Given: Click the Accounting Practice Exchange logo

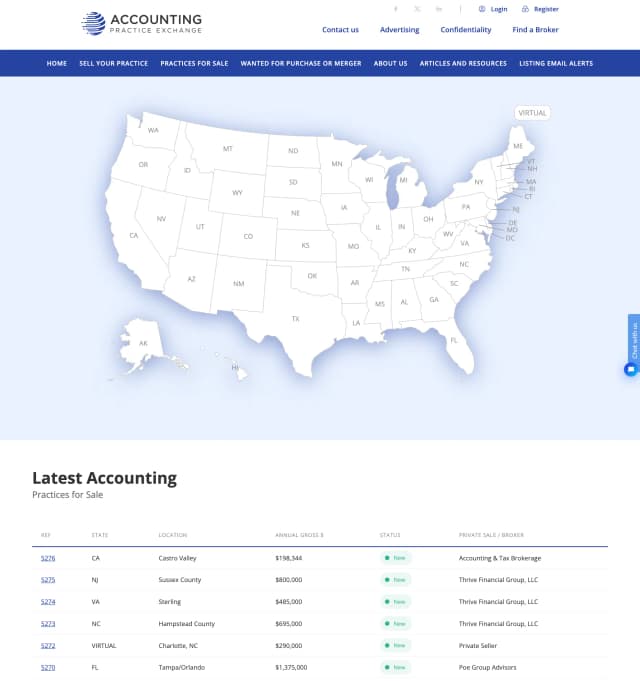Looking at the screenshot, I should coord(142,23).
